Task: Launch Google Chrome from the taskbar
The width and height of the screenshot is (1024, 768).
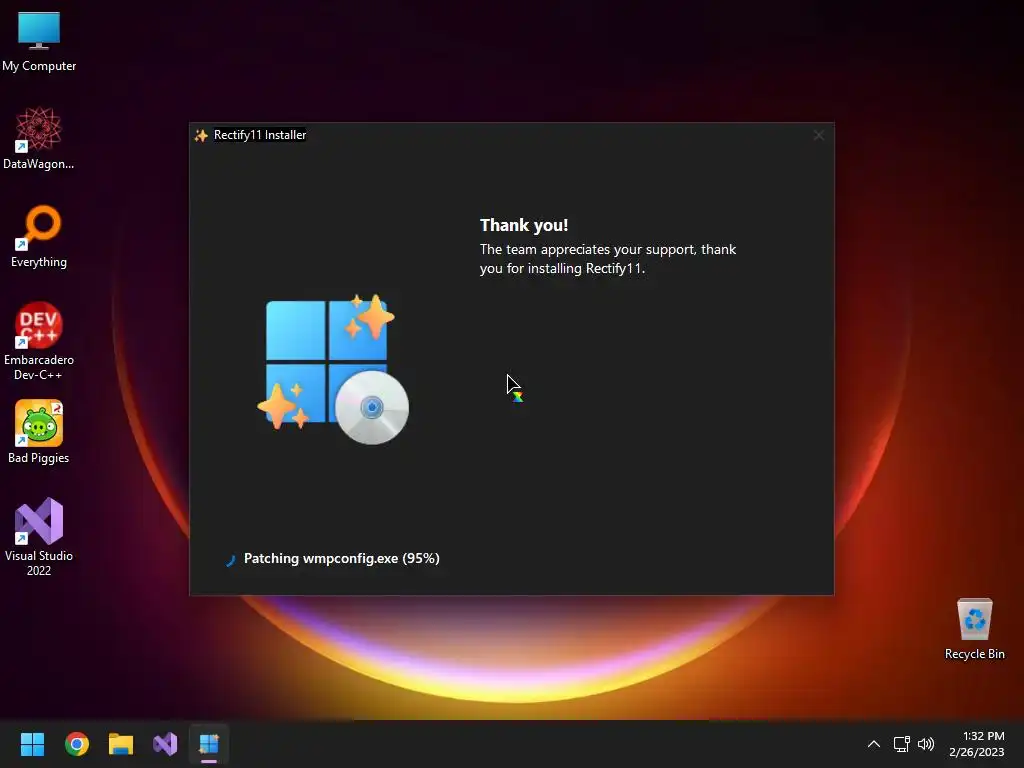Action: point(76,744)
